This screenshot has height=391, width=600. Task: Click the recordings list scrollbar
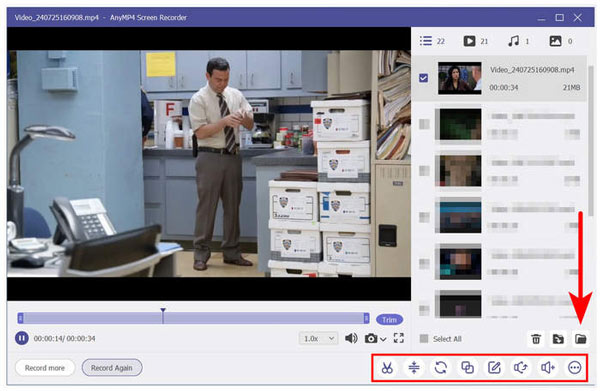tap(591, 140)
